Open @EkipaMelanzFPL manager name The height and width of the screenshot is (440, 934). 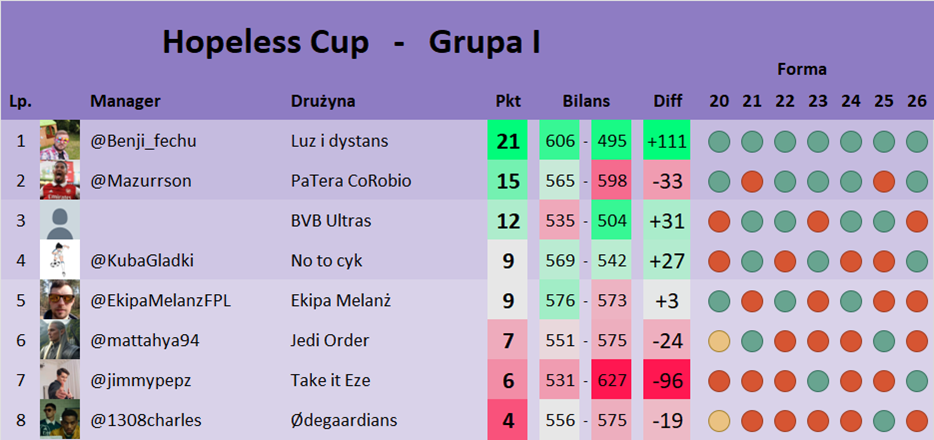click(160, 301)
